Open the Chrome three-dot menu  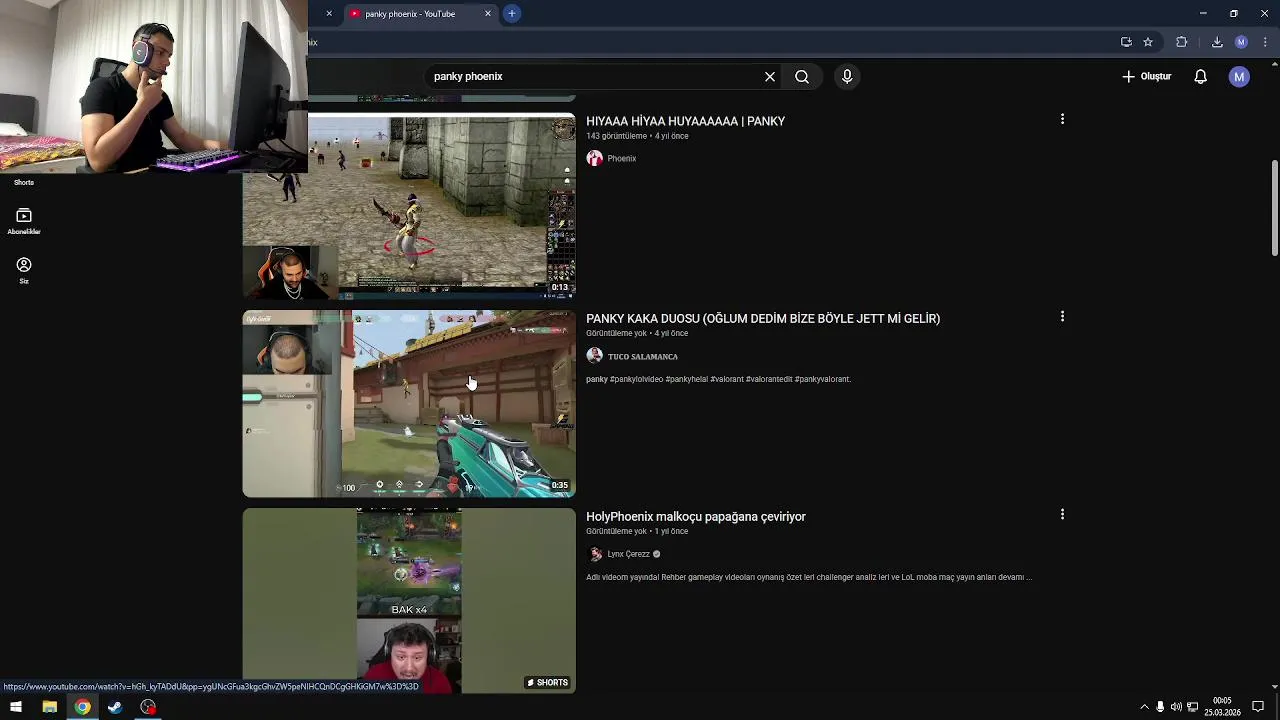[1265, 42]
